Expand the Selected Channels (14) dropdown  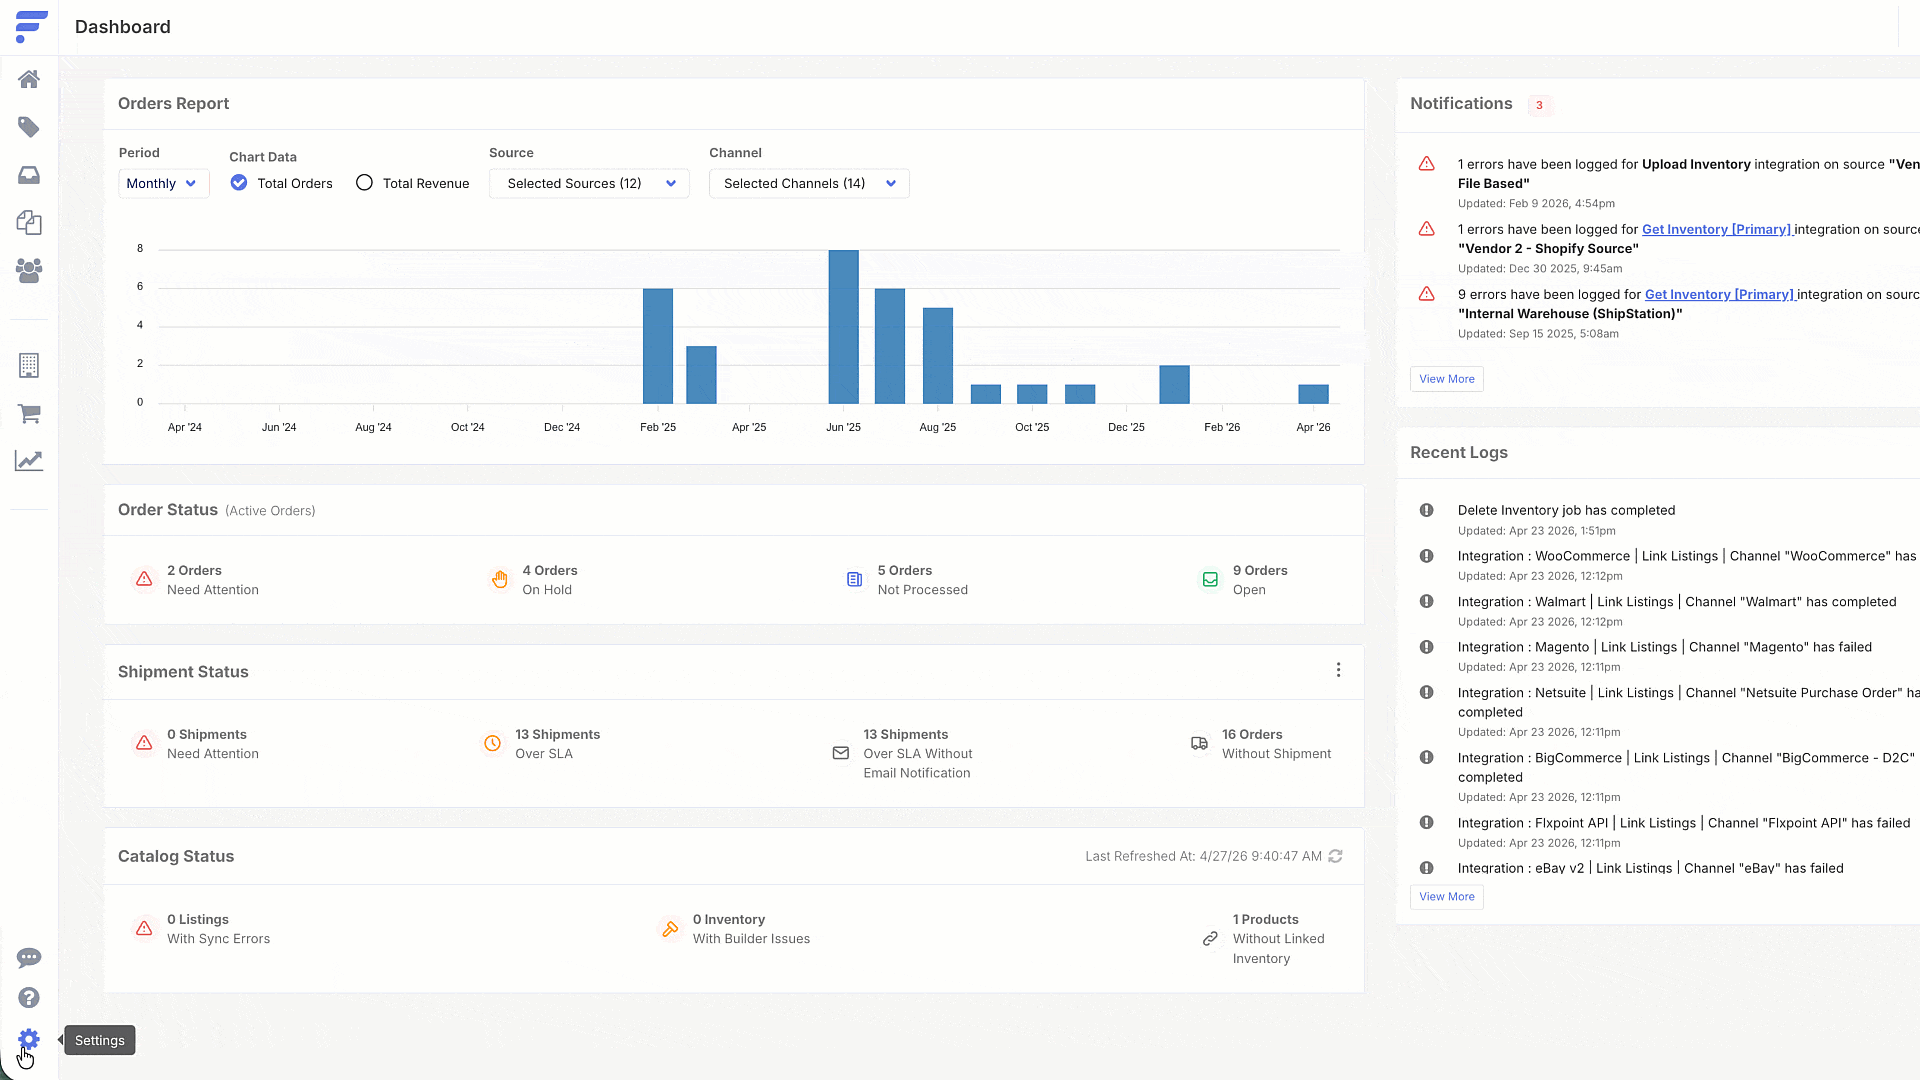point(809,184)
